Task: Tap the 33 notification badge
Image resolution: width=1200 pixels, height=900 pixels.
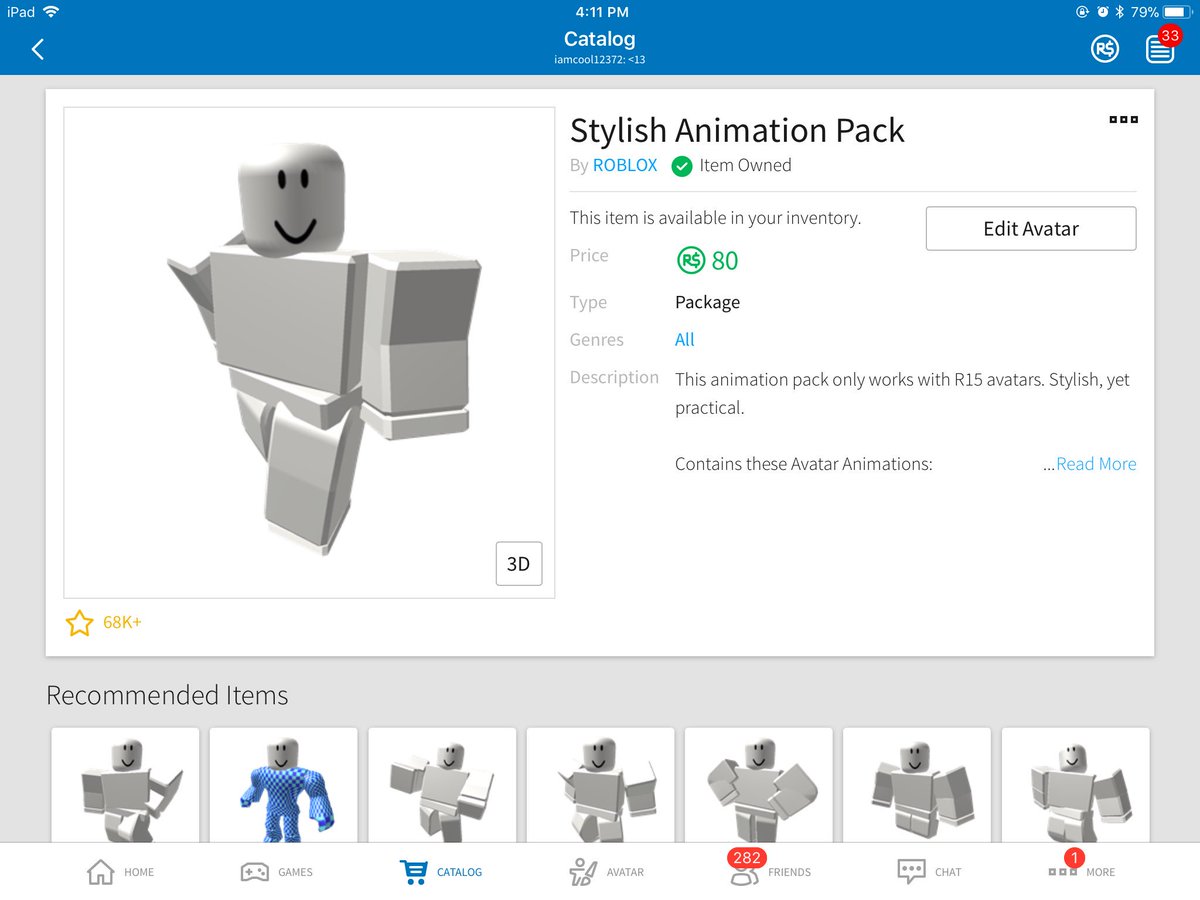Action: [x=1169, y=36]
